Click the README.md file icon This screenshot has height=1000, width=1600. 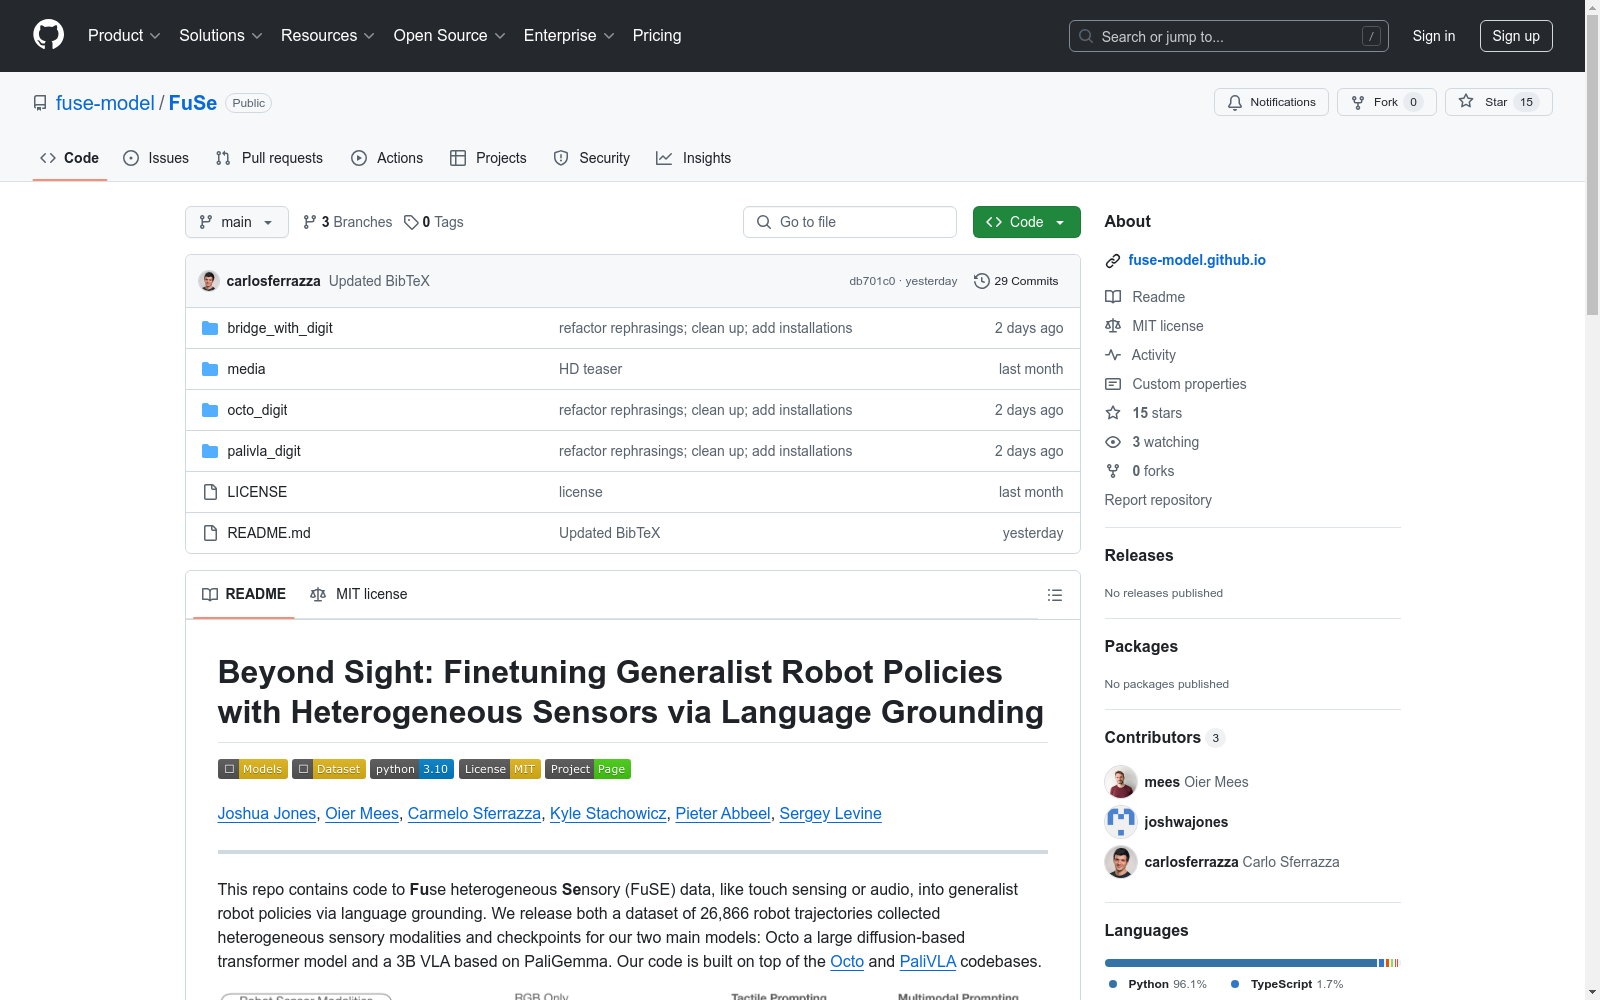(210, 533)
